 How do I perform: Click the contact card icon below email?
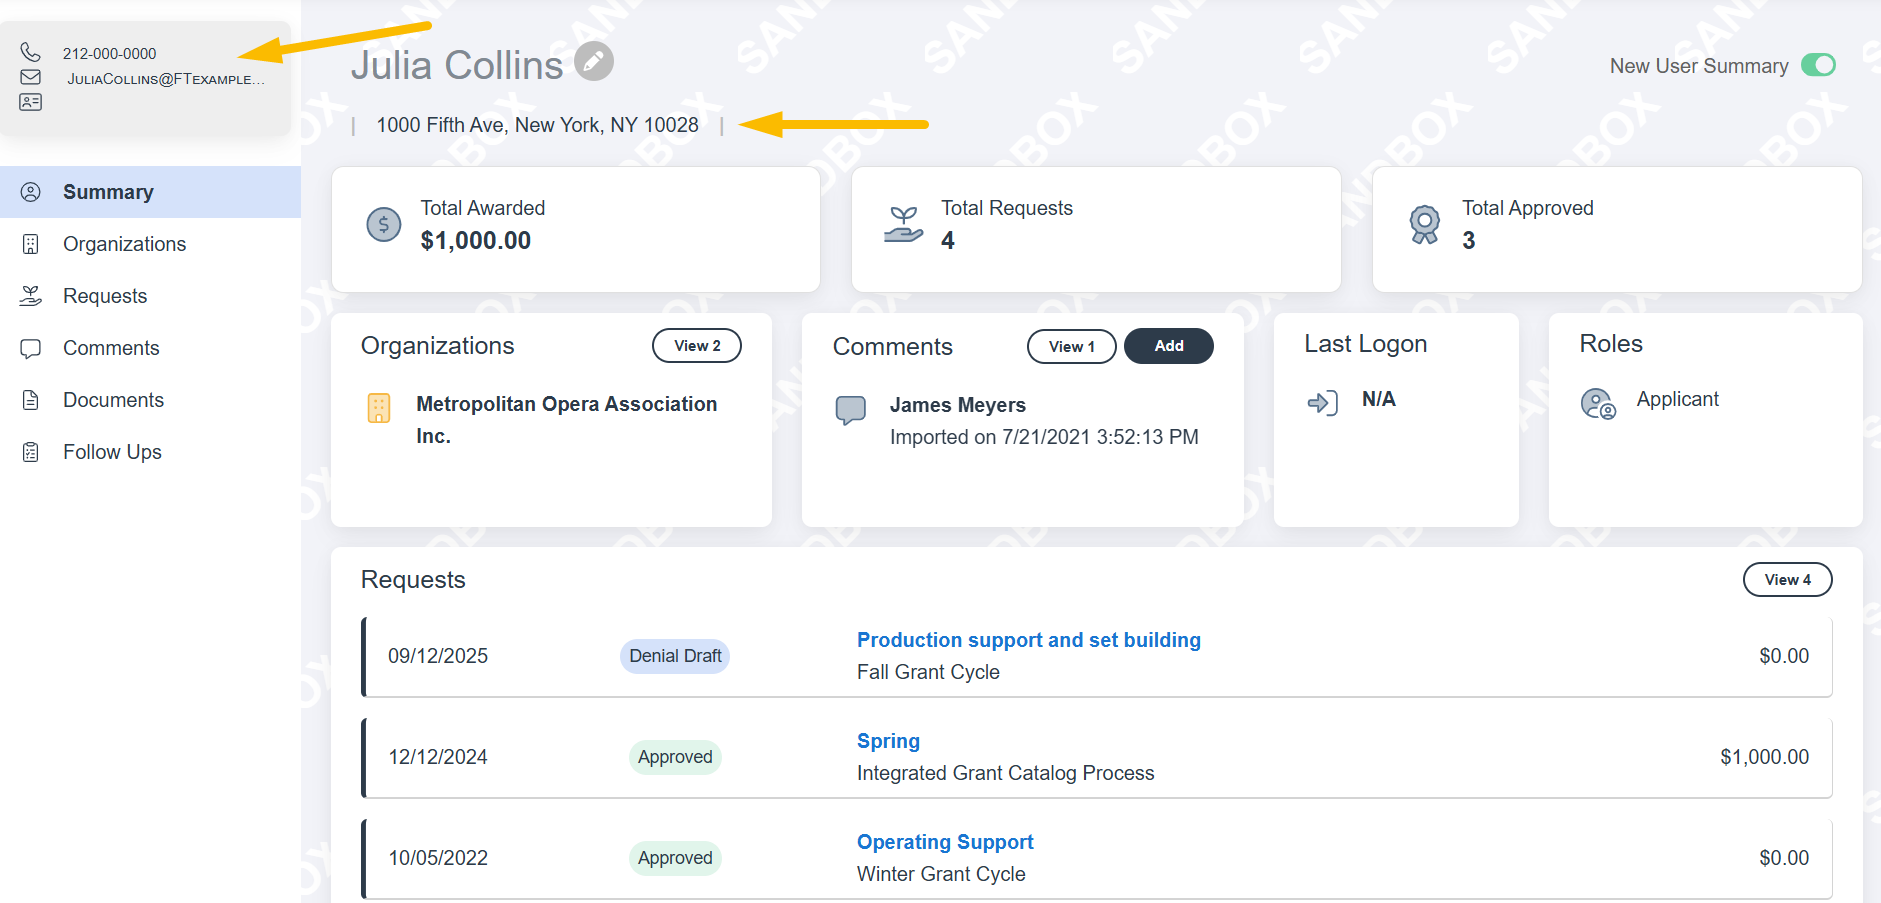[x=31, y=102]
